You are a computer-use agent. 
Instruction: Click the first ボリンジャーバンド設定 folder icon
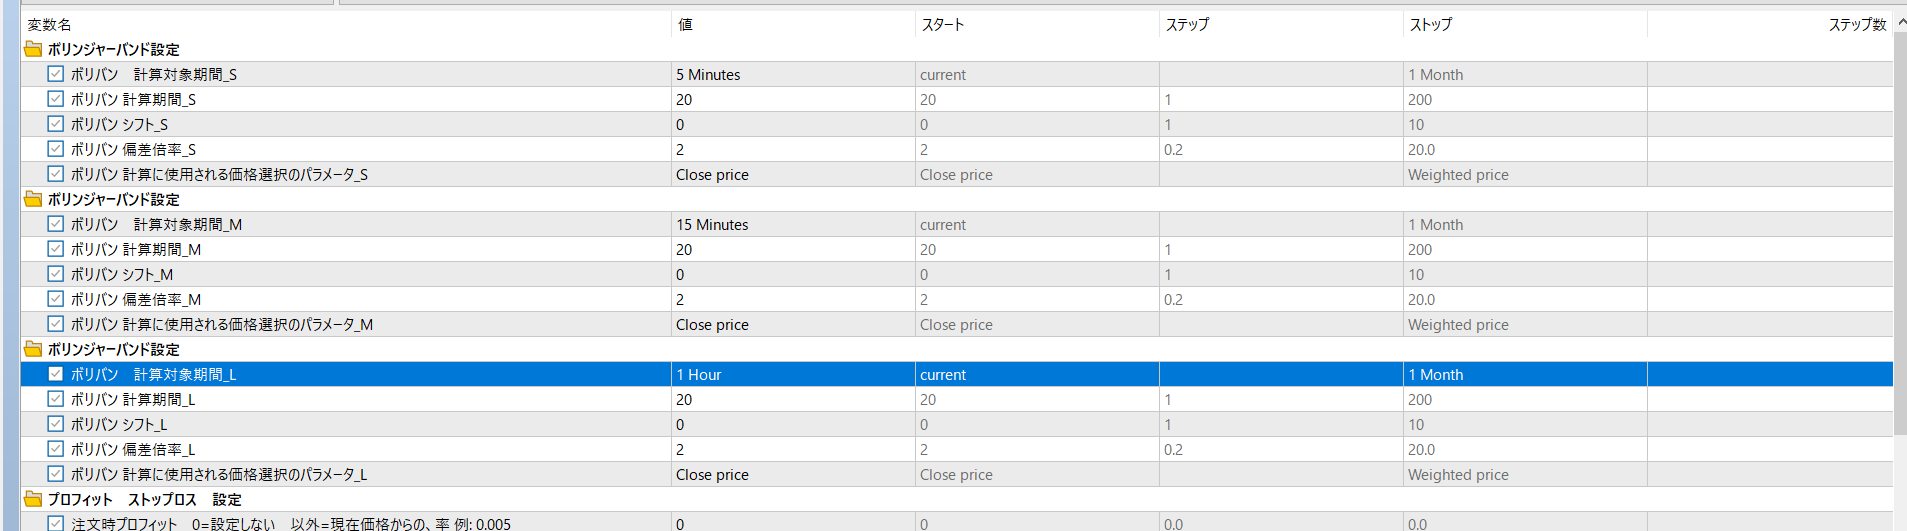pyautogui.click(x=33, y=49)
